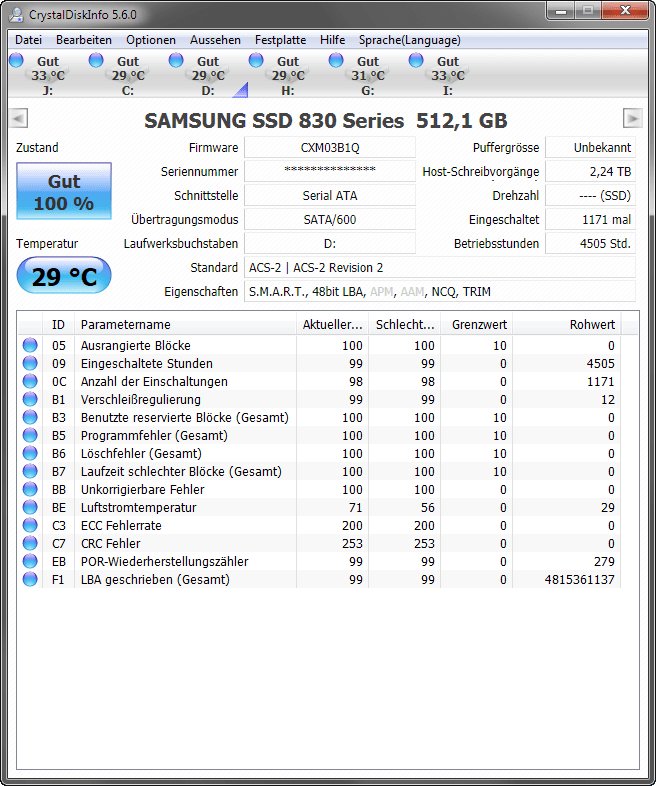Click status orb for Ausrangierte Blöcke row
The height and width of the screenshot is (786, 656).
[30, 345]
